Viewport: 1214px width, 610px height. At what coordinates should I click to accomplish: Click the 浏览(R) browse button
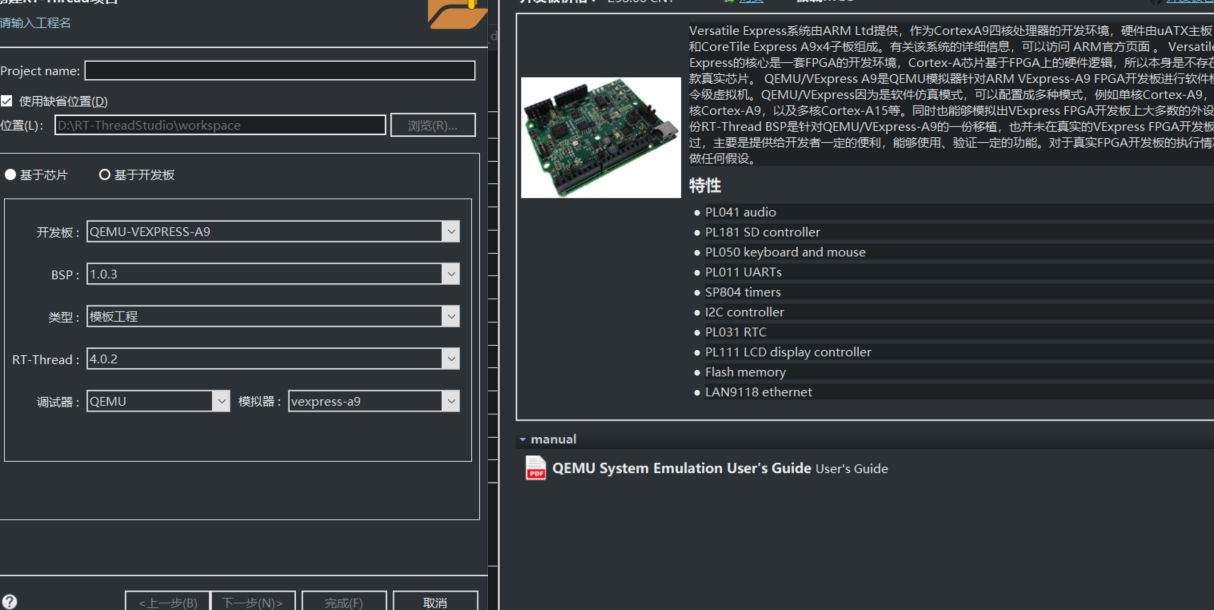point(434,124)
